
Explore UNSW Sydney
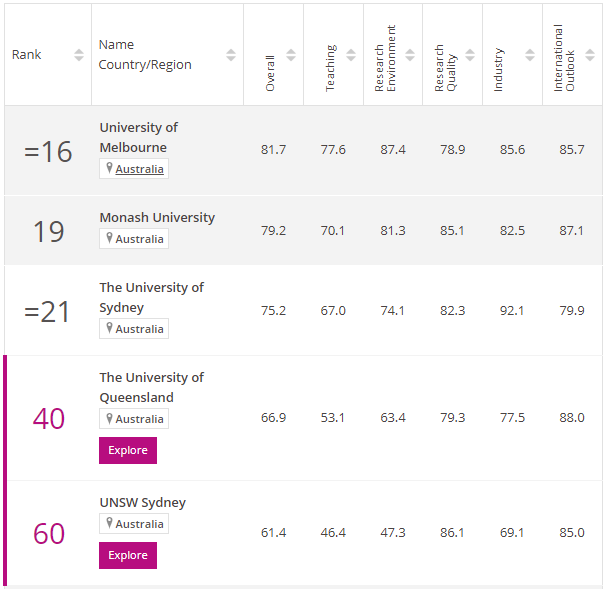tap(128, 555)
